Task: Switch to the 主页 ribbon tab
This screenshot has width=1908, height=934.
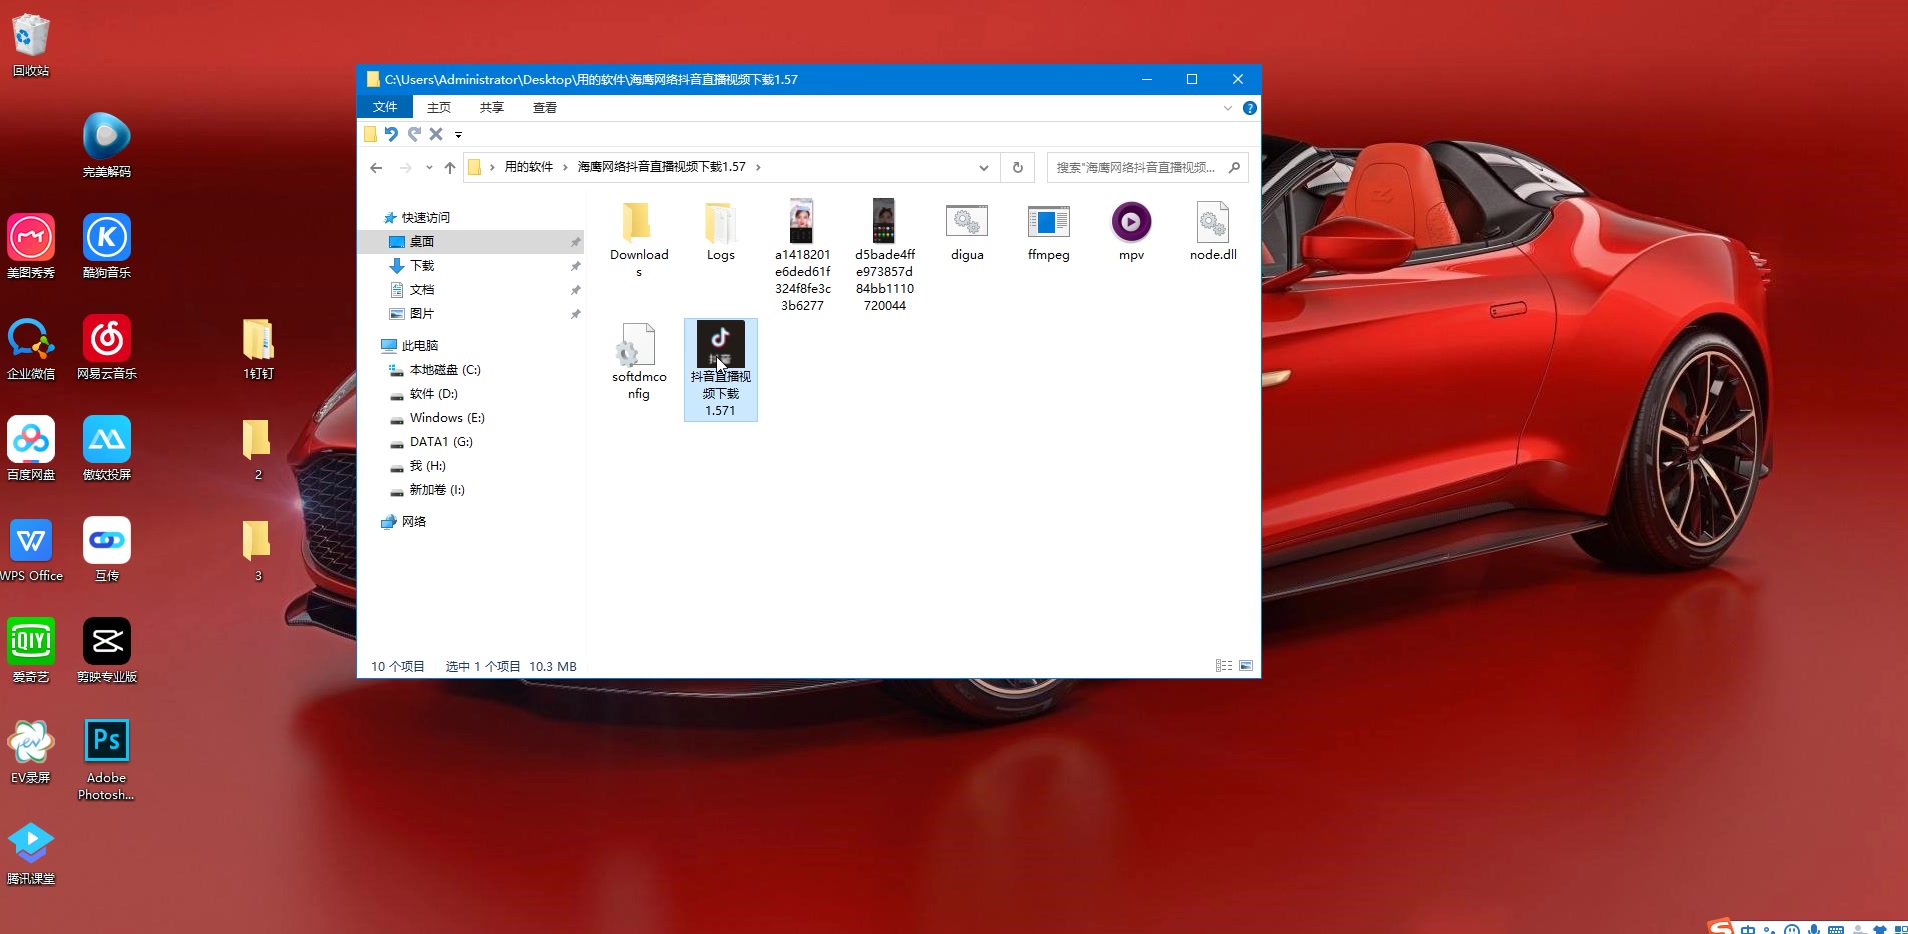Action: [x=439, y=107]
